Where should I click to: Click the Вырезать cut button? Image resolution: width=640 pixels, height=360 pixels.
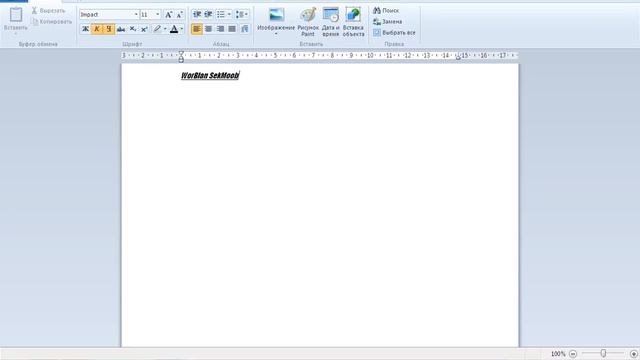[48, 11]
